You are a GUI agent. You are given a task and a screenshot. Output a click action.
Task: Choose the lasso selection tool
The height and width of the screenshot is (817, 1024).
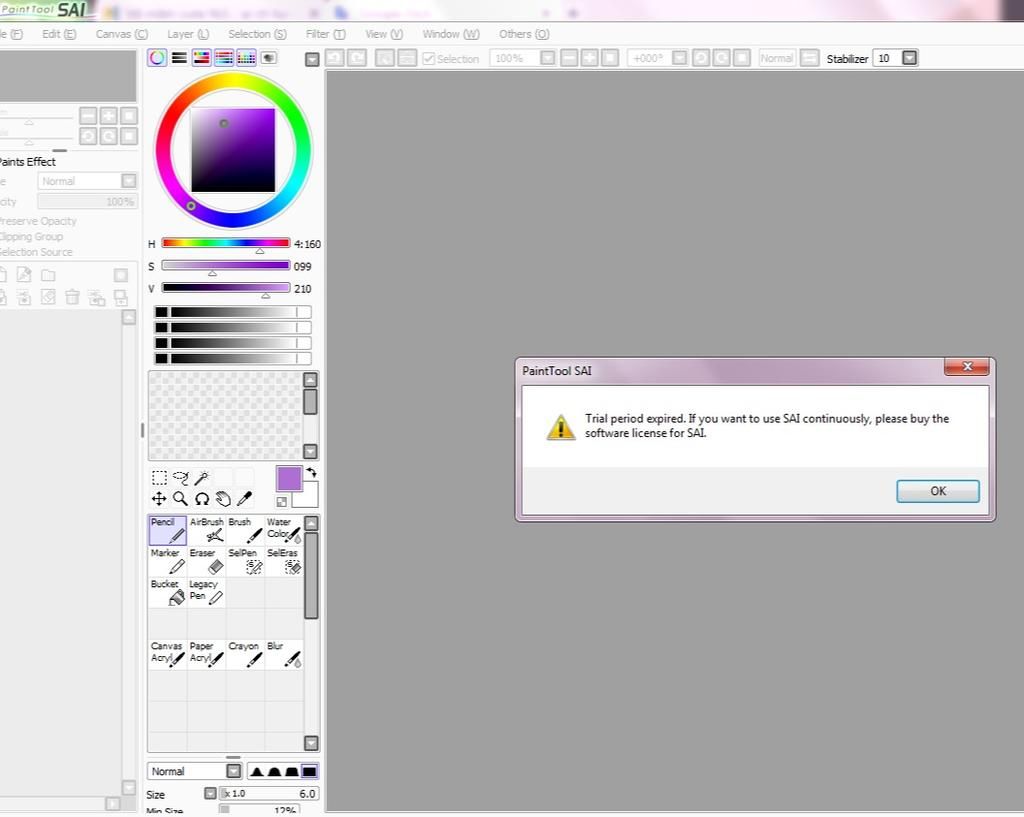(x=181, y=478)
